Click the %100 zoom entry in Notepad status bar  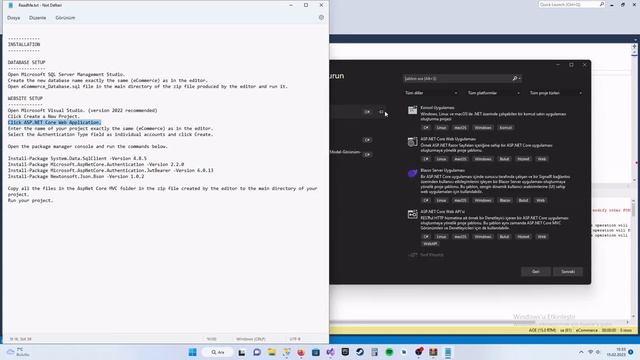[211, 339]
